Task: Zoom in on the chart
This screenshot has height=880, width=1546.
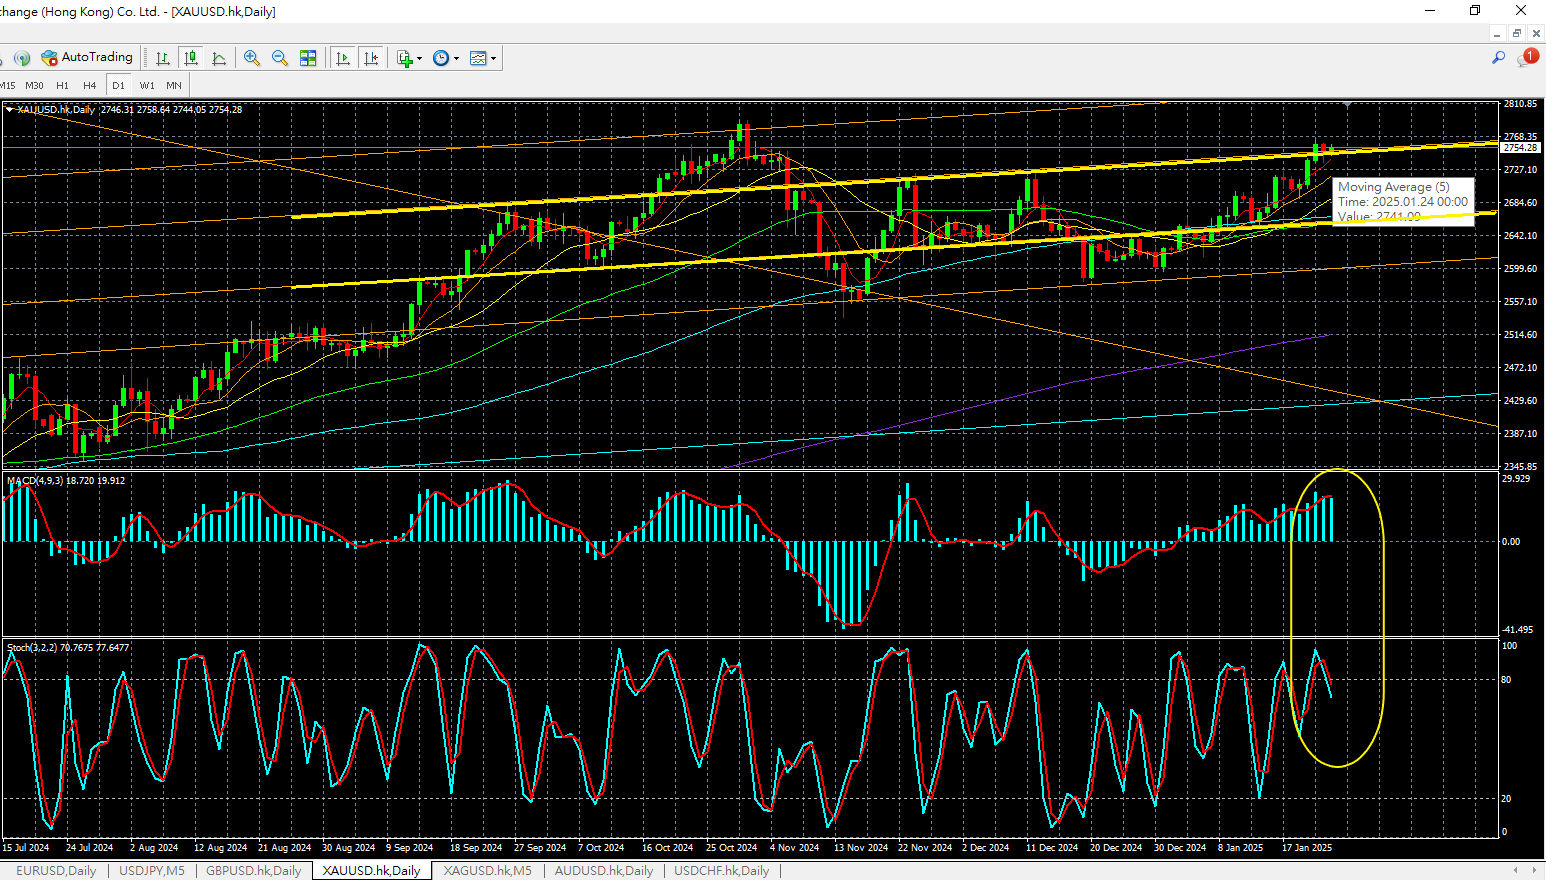Action: click(252, 58)
